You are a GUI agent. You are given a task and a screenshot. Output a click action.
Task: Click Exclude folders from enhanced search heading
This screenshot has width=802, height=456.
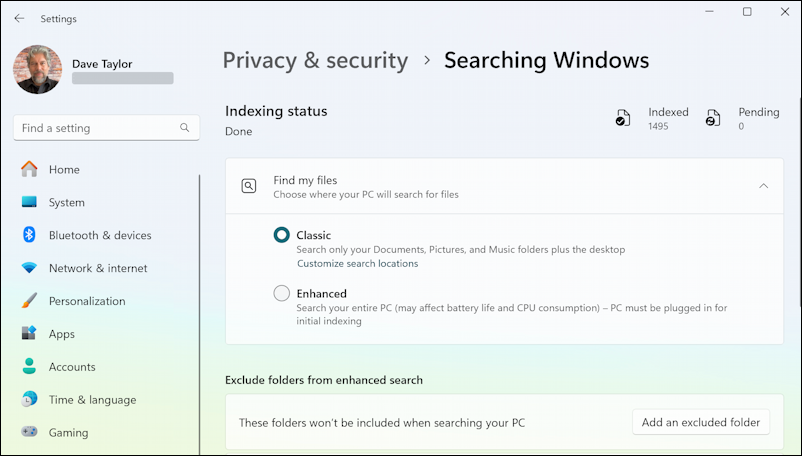click(x=324, y=380)
